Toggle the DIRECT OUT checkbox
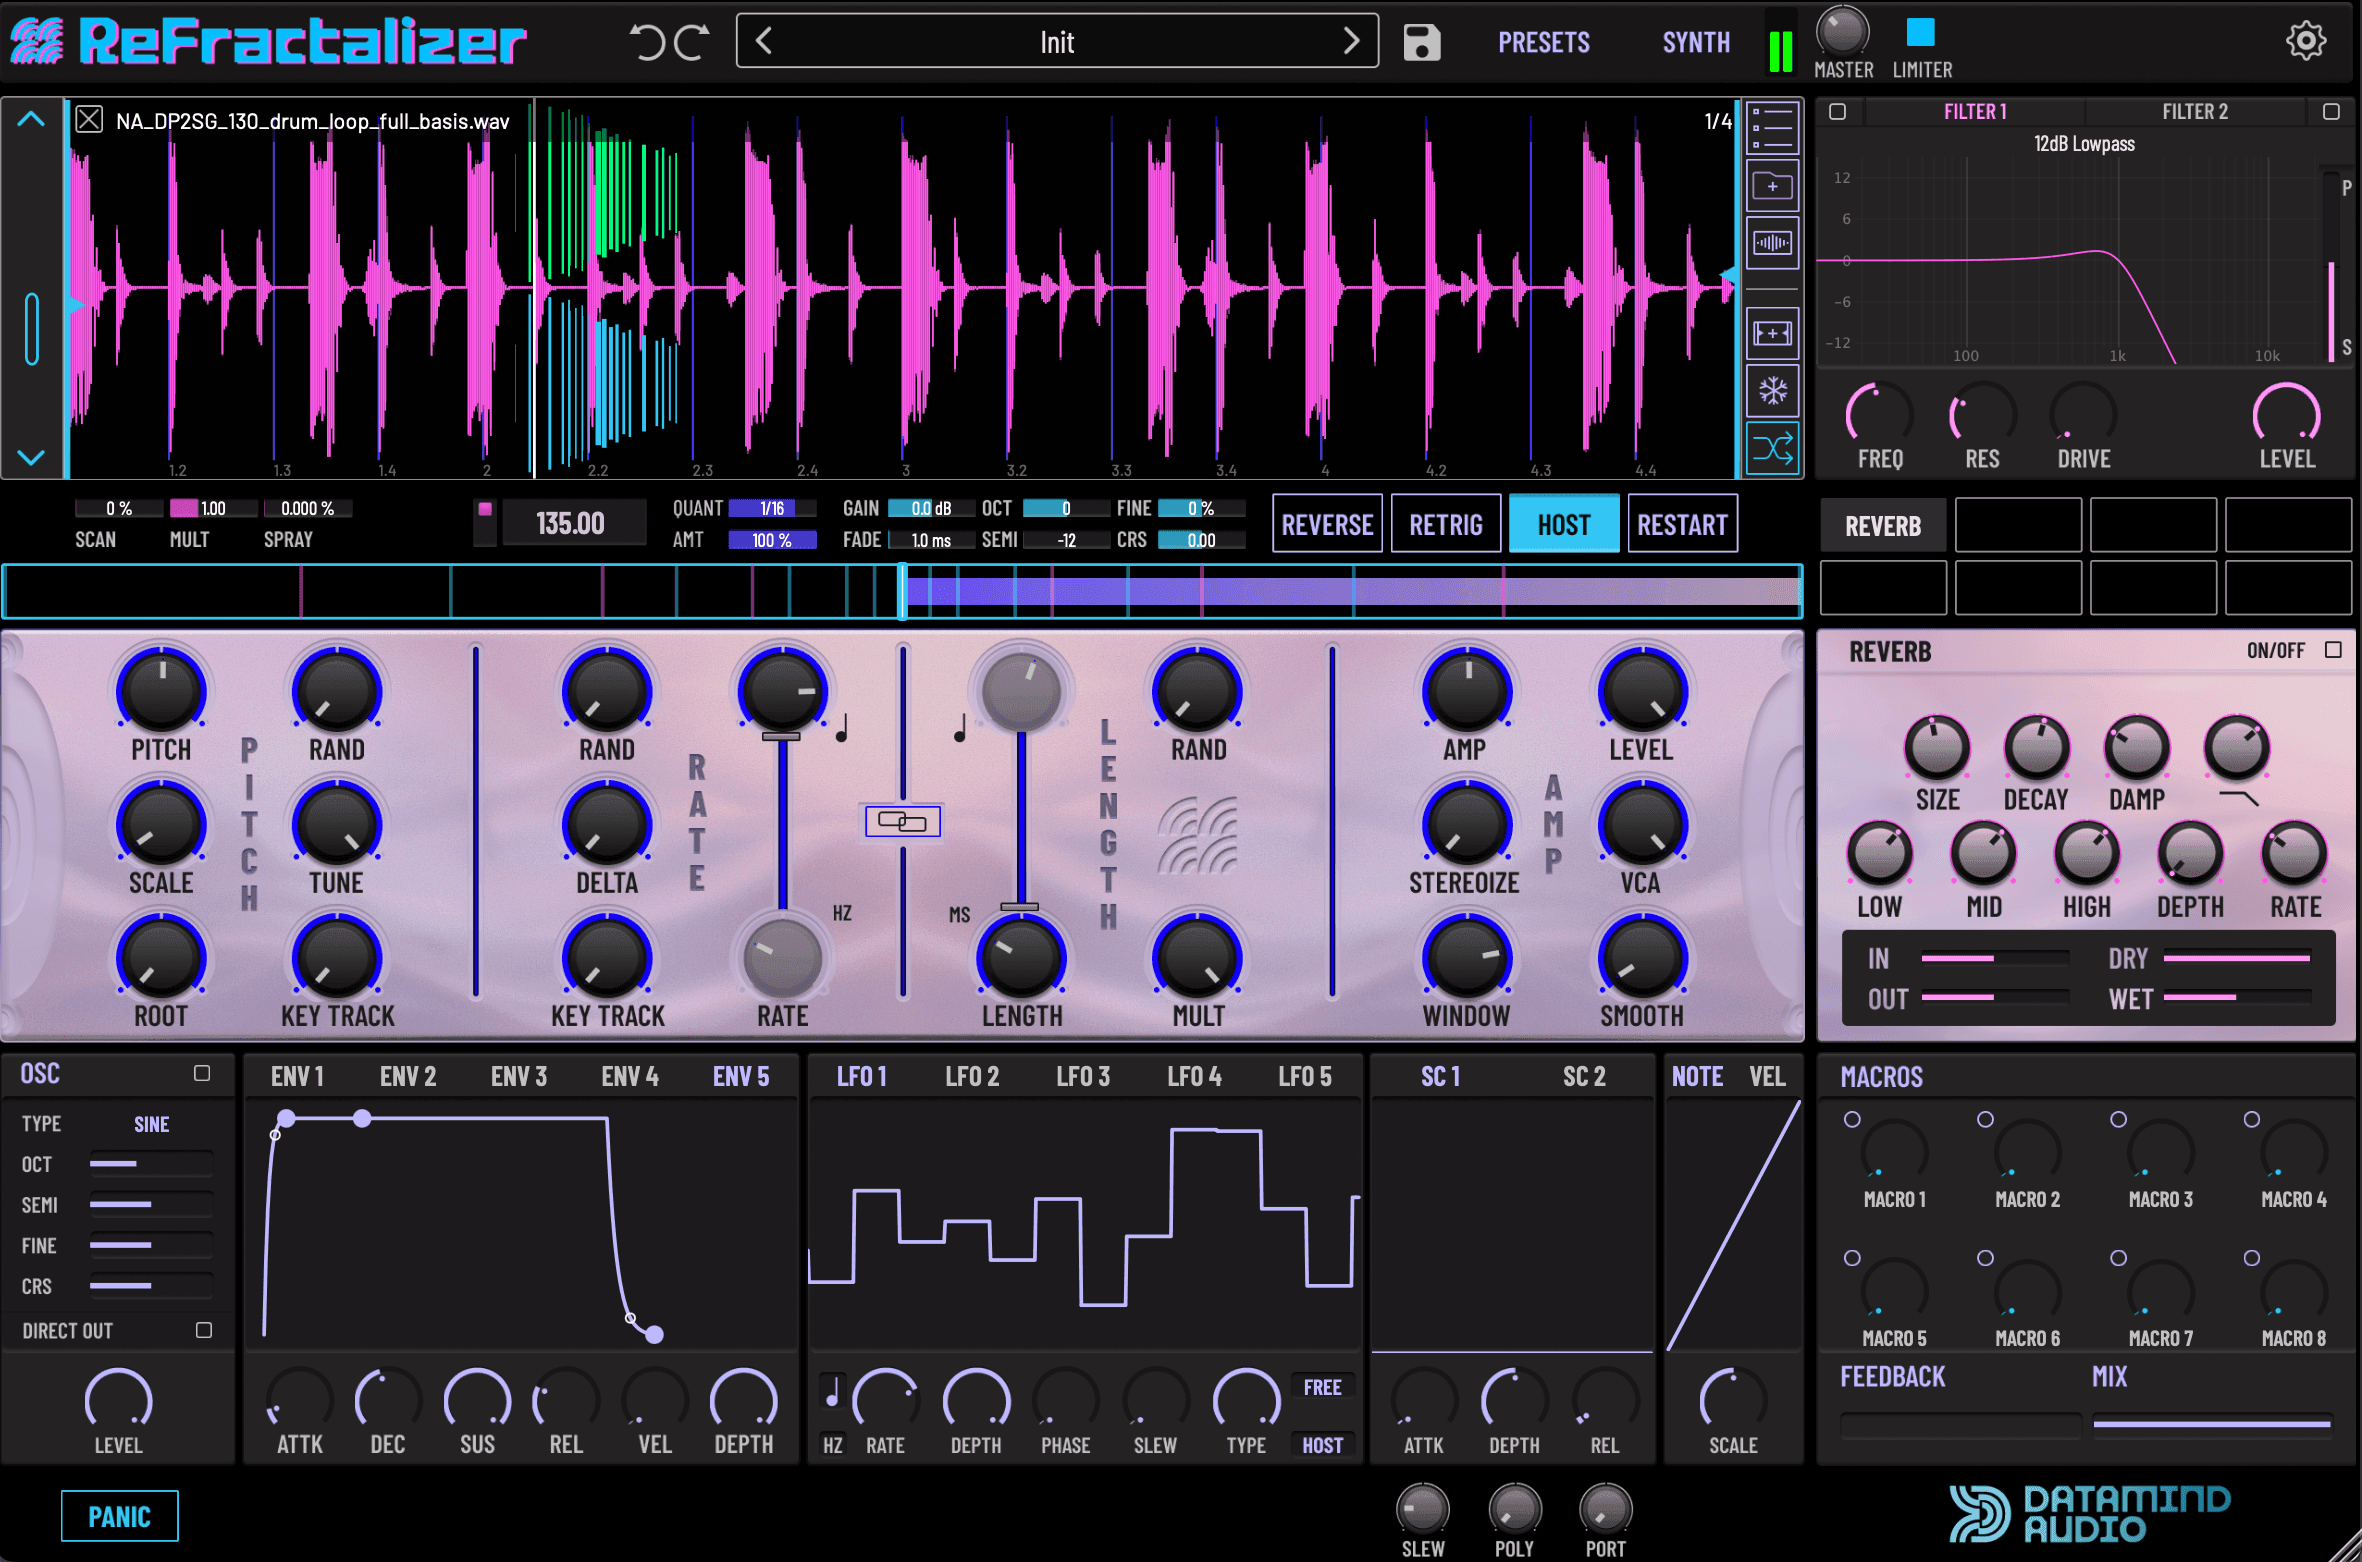This screenshot has height=1562, width=2362. click(x=204, y=1330)
